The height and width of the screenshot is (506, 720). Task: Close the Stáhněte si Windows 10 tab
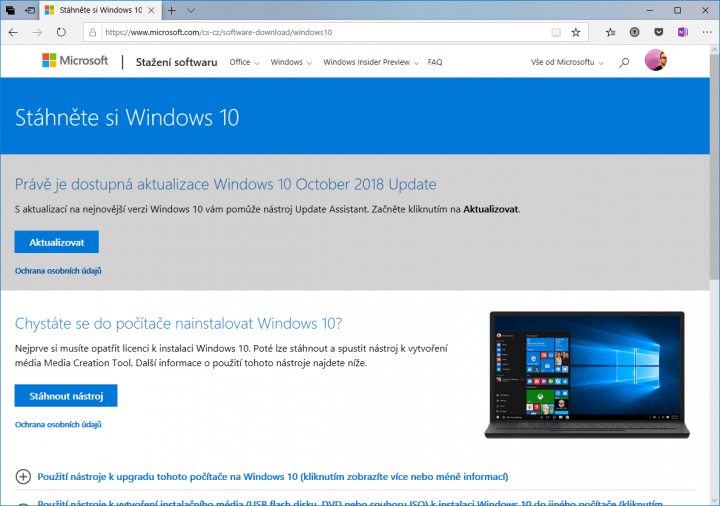click(x=151, y=10)
